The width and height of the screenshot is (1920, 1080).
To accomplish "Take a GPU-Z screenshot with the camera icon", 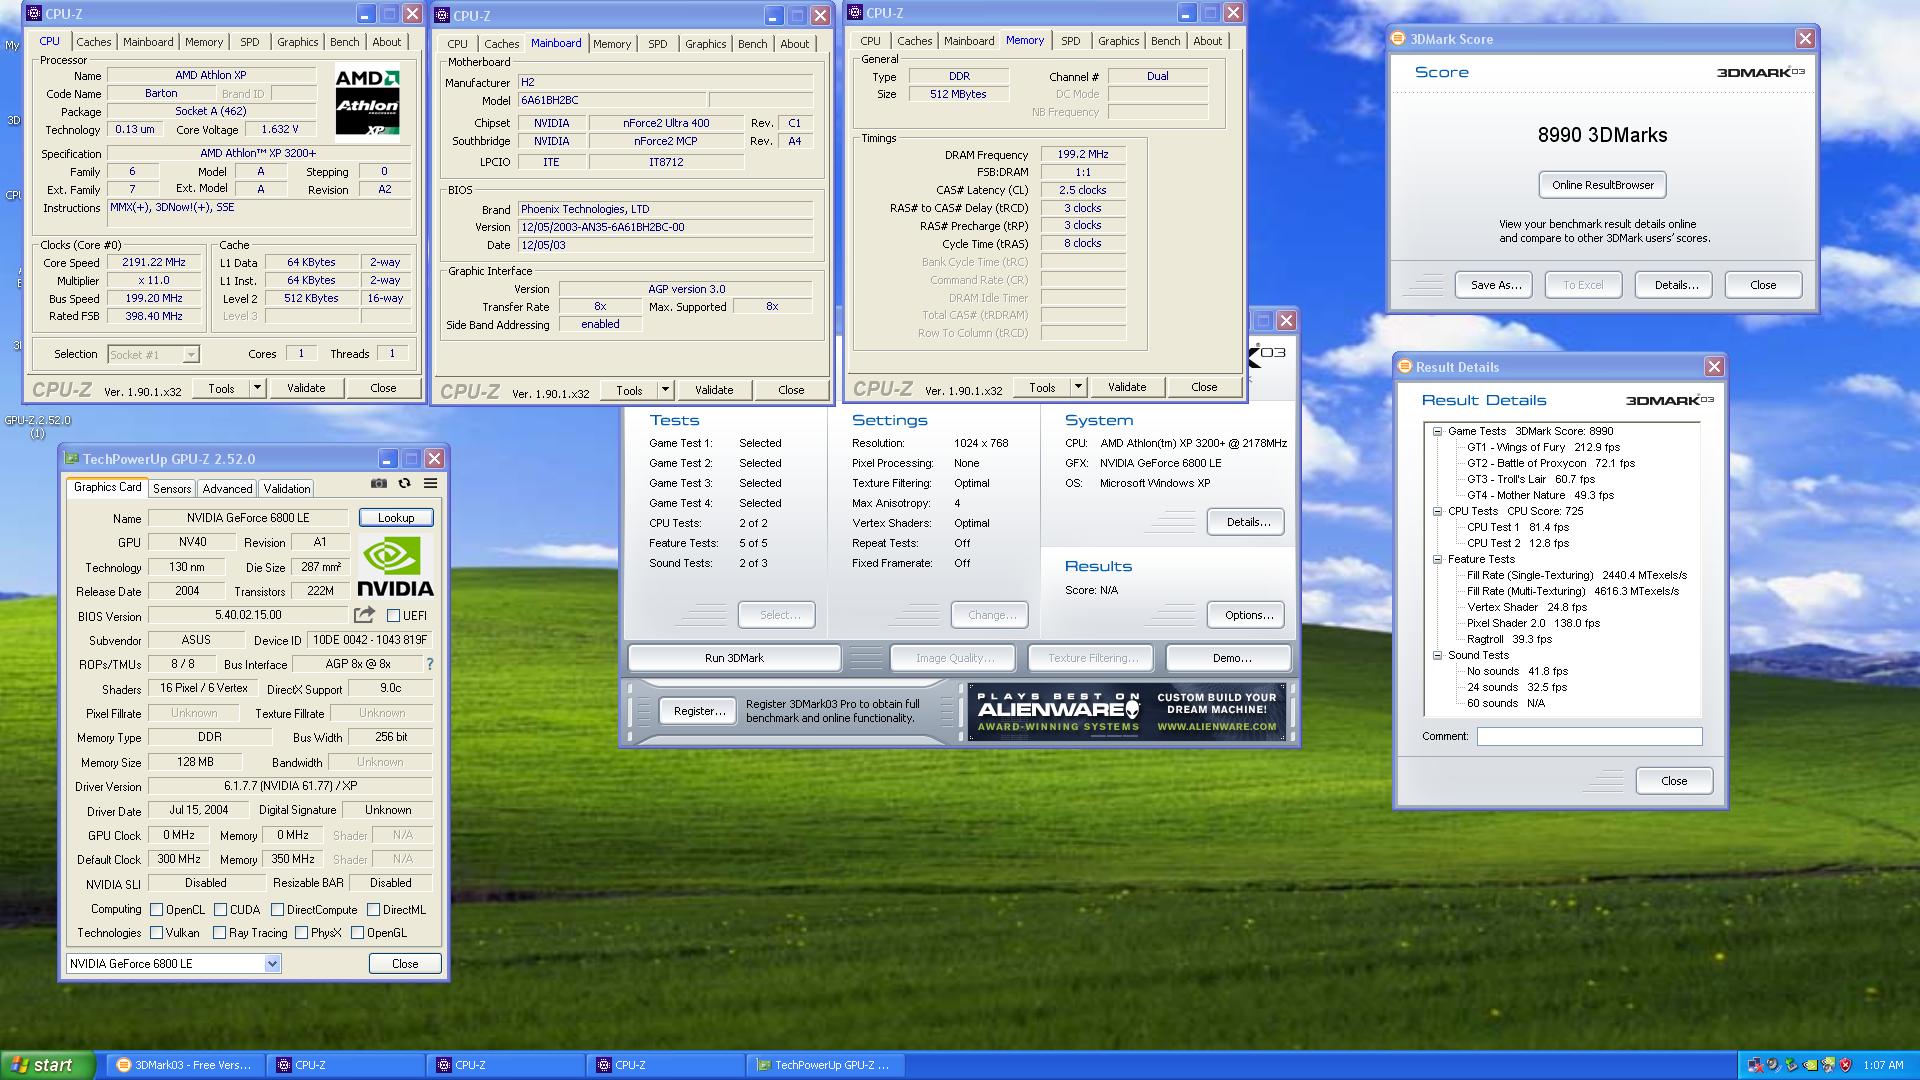I will pyautogui.click(x=379, y=484).
